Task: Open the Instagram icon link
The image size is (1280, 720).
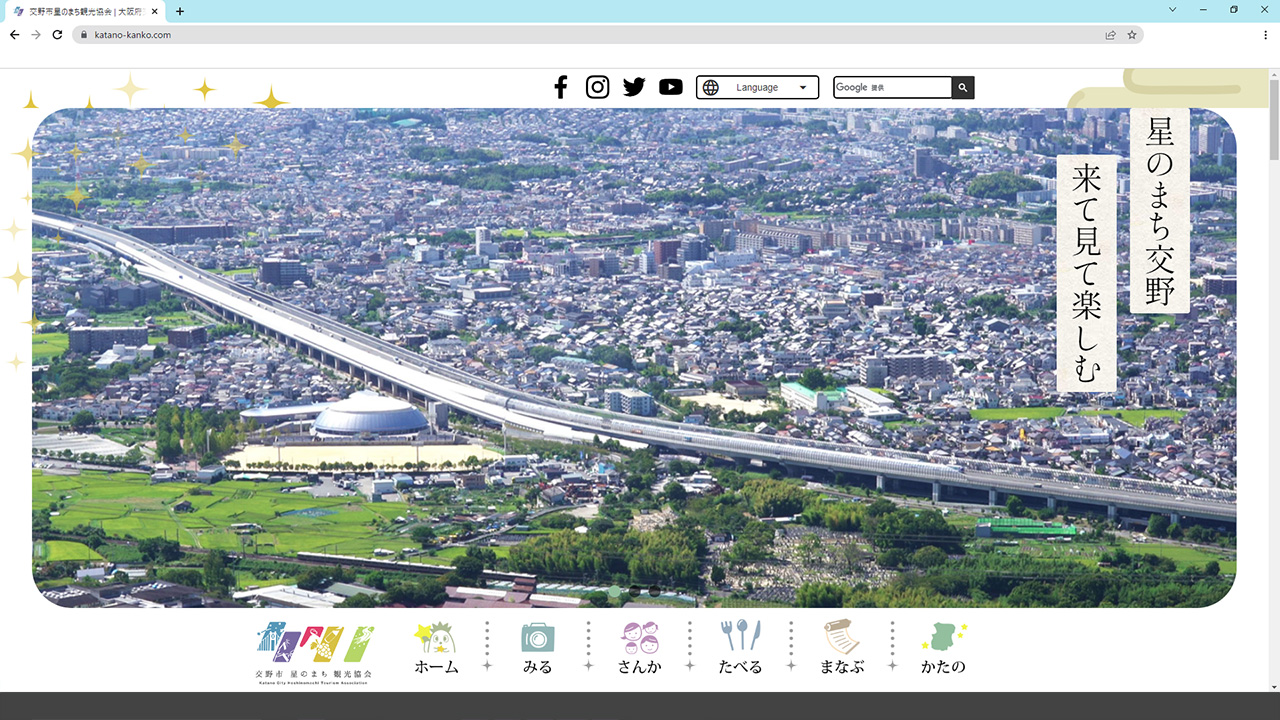Action: tap(597, 87)
